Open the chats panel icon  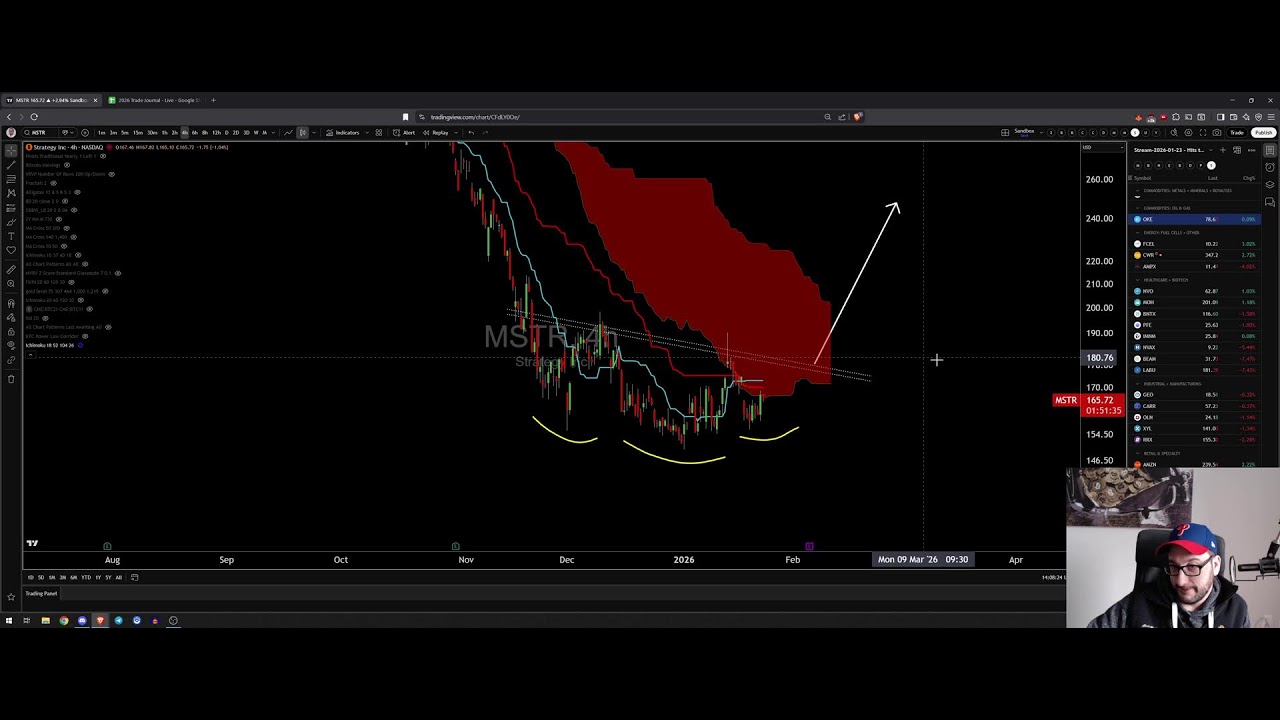[x=1271, y=202]
